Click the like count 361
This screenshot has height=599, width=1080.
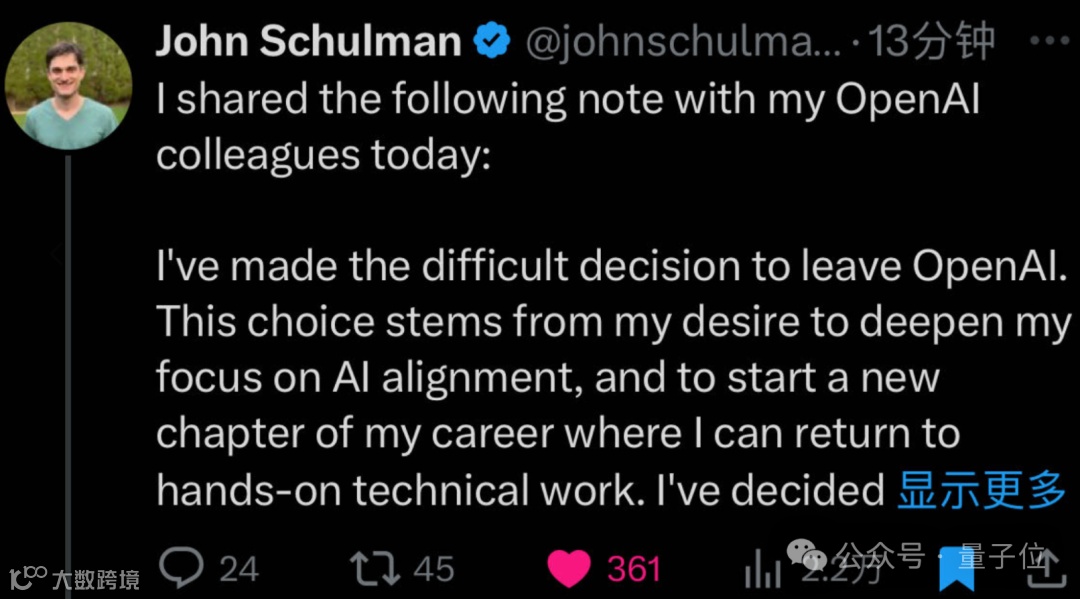point(634,569)
